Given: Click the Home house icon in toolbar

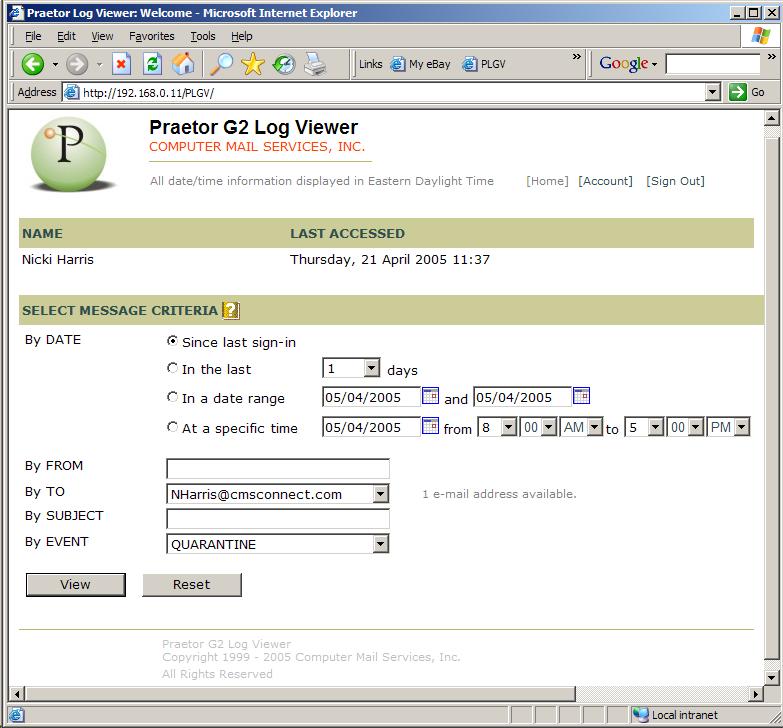Looking at the screenshot, I should (x=183, y=64).
